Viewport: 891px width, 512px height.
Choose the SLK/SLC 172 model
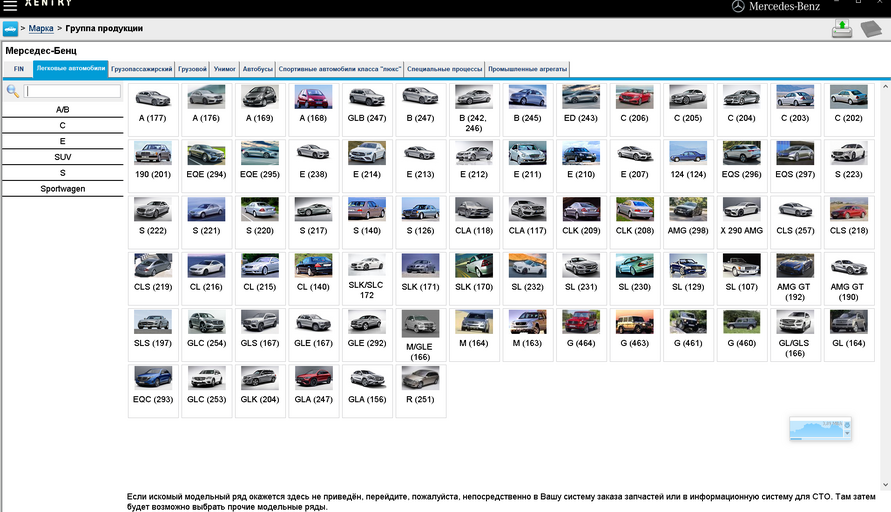point(367,278)
